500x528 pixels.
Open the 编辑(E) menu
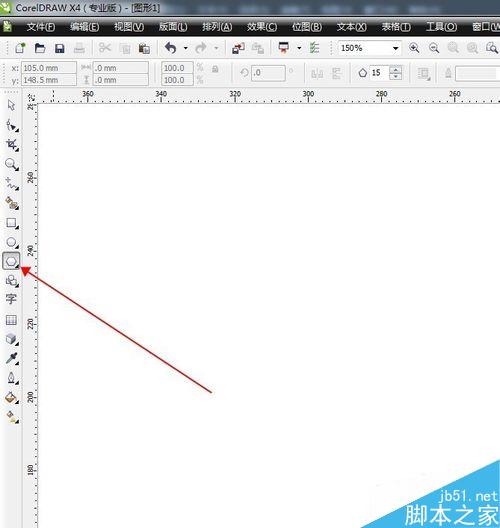pos(85,27)
